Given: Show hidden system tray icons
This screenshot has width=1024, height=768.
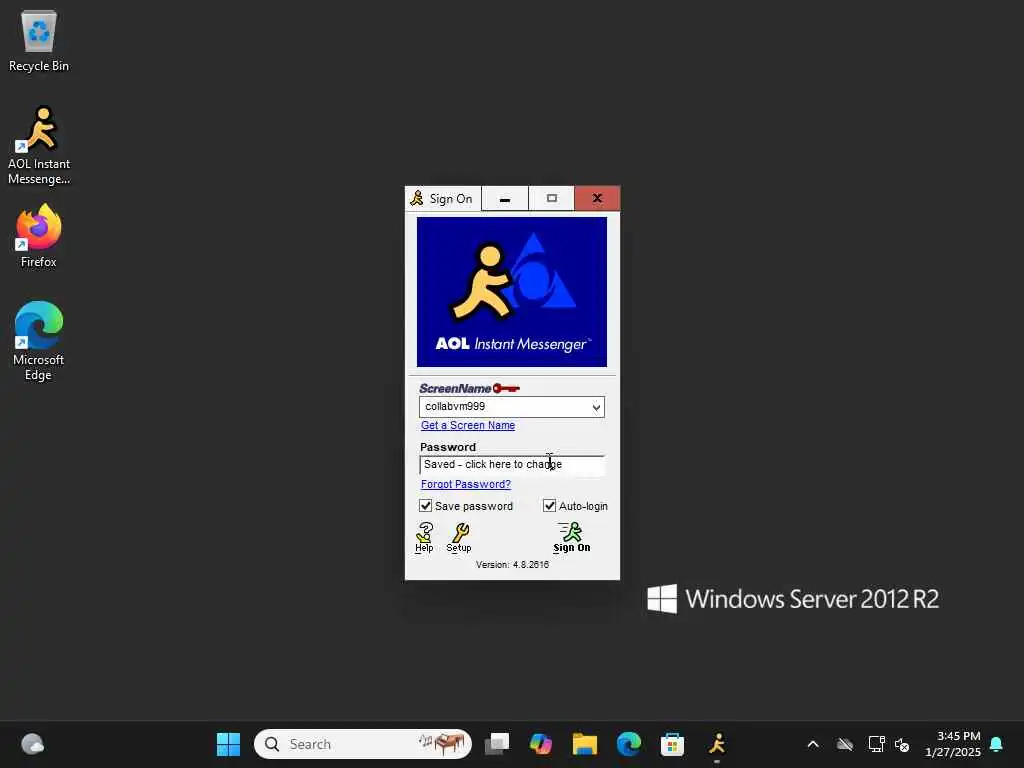Looking at the screenshot, I should tap(813, 744).
